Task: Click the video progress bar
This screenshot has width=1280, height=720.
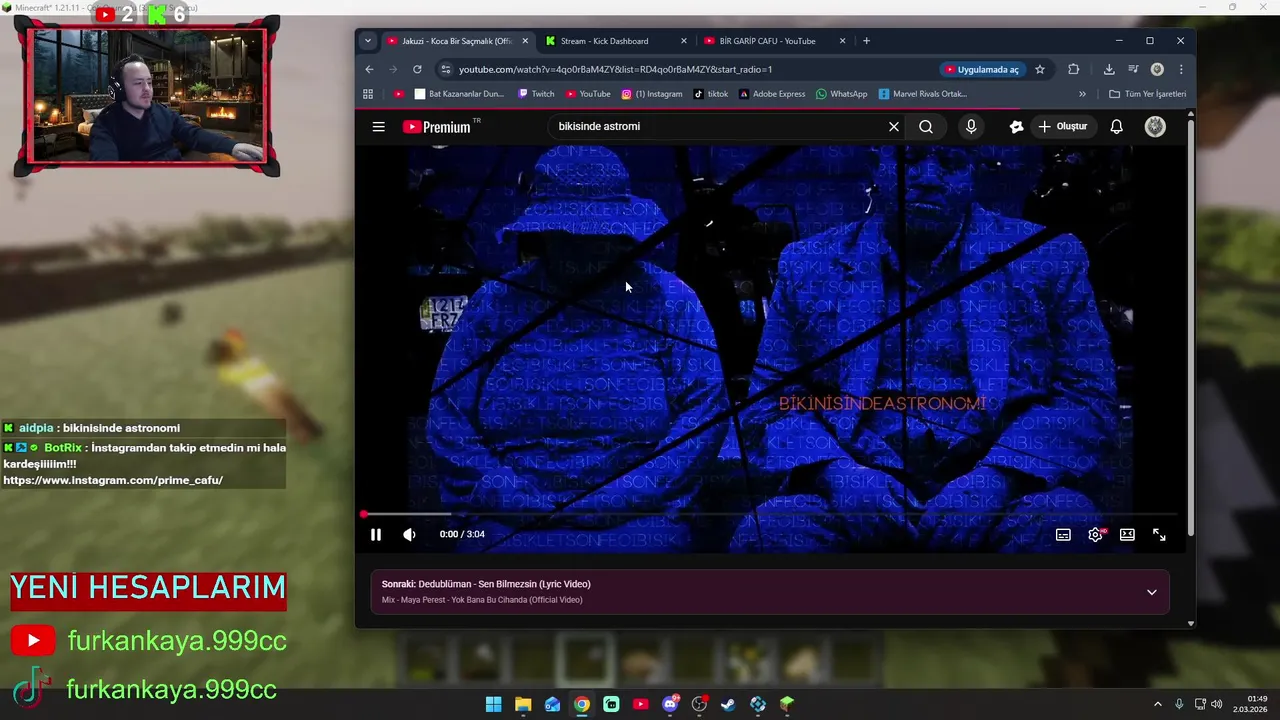Action: pos(770,514)
